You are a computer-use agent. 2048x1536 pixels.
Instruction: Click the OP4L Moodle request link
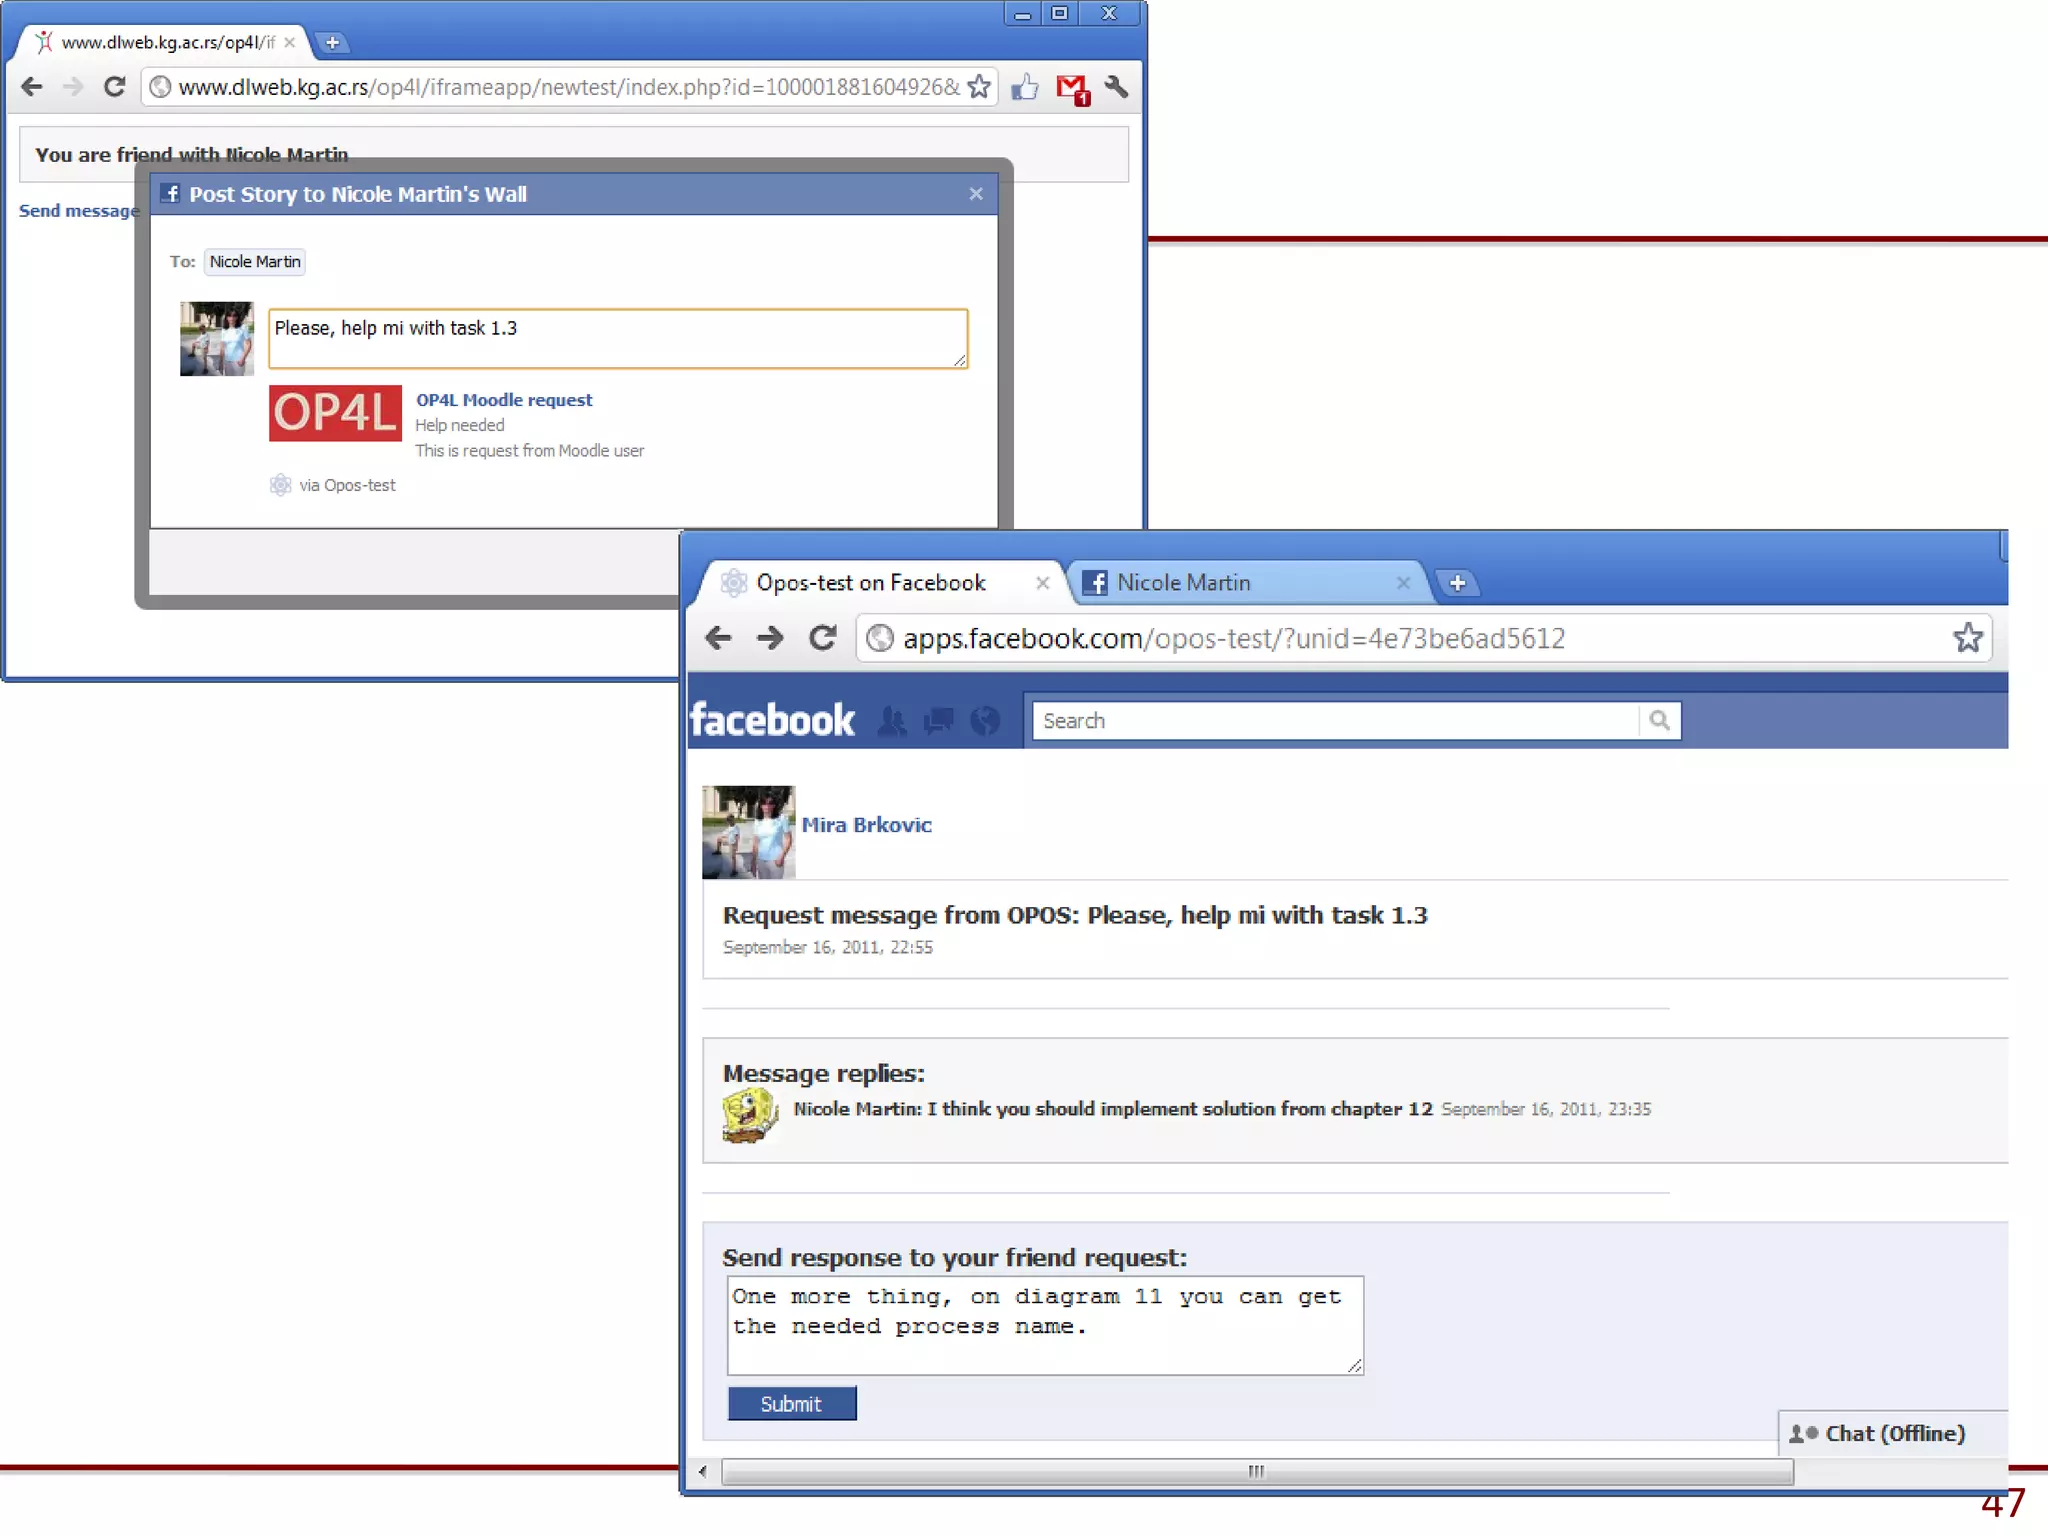(x=504, y=400)
